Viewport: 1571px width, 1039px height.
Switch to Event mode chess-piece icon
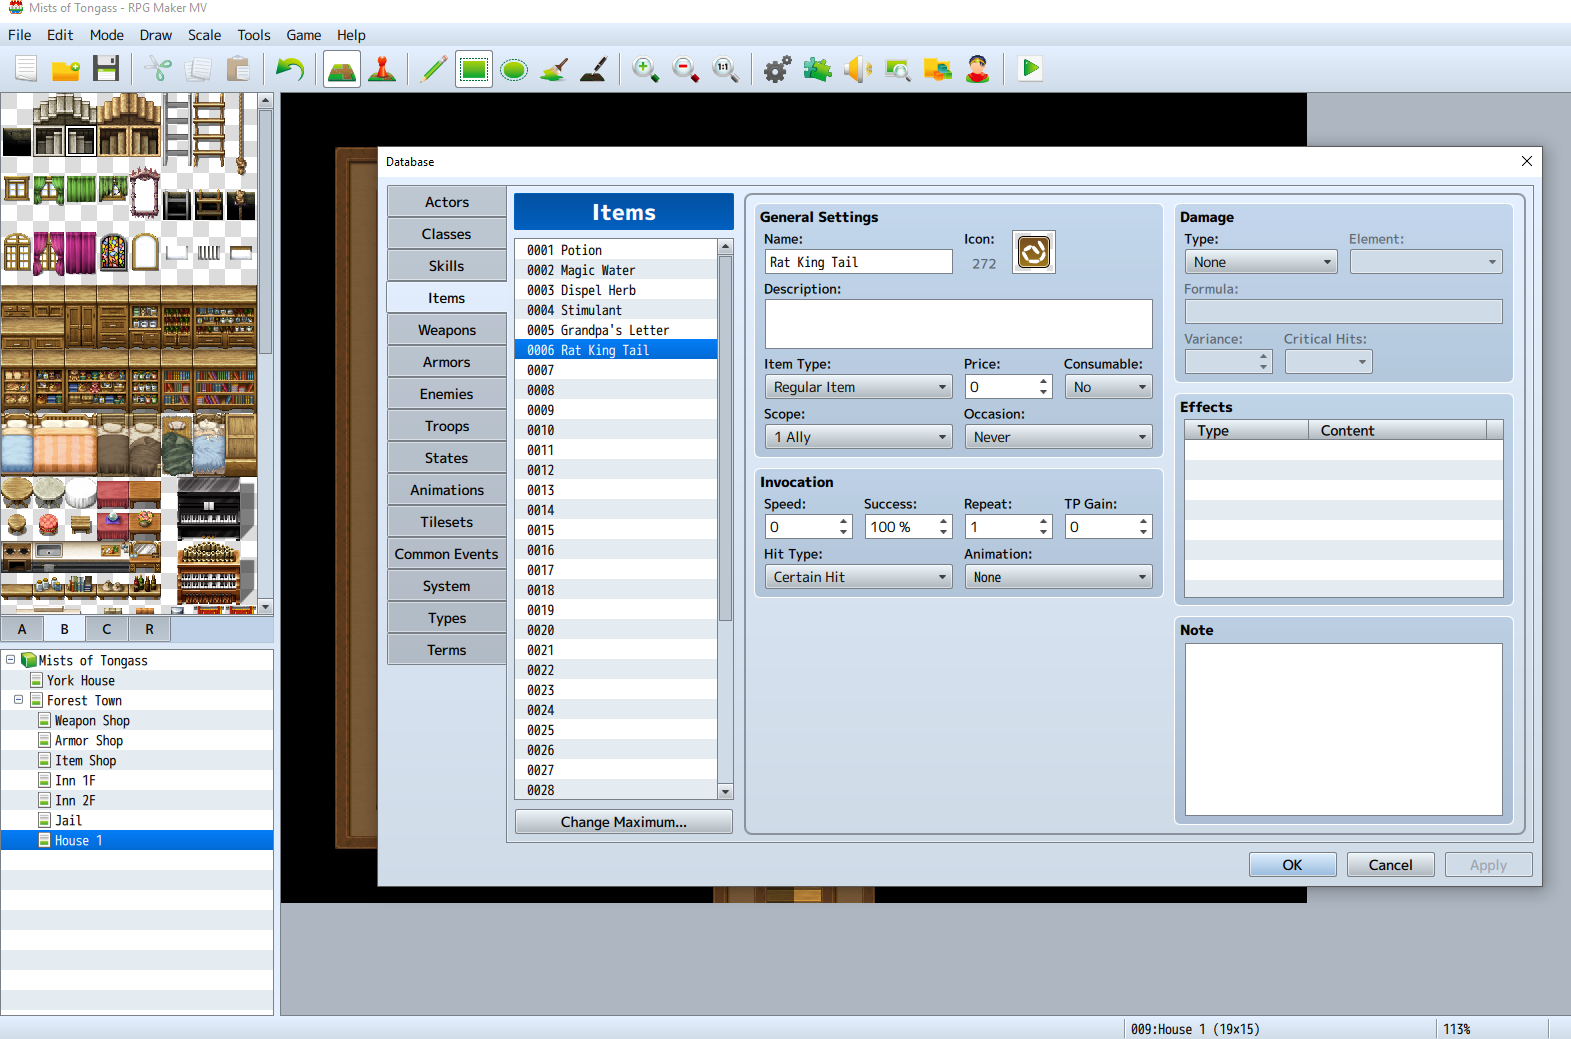(x=382, y=69)
